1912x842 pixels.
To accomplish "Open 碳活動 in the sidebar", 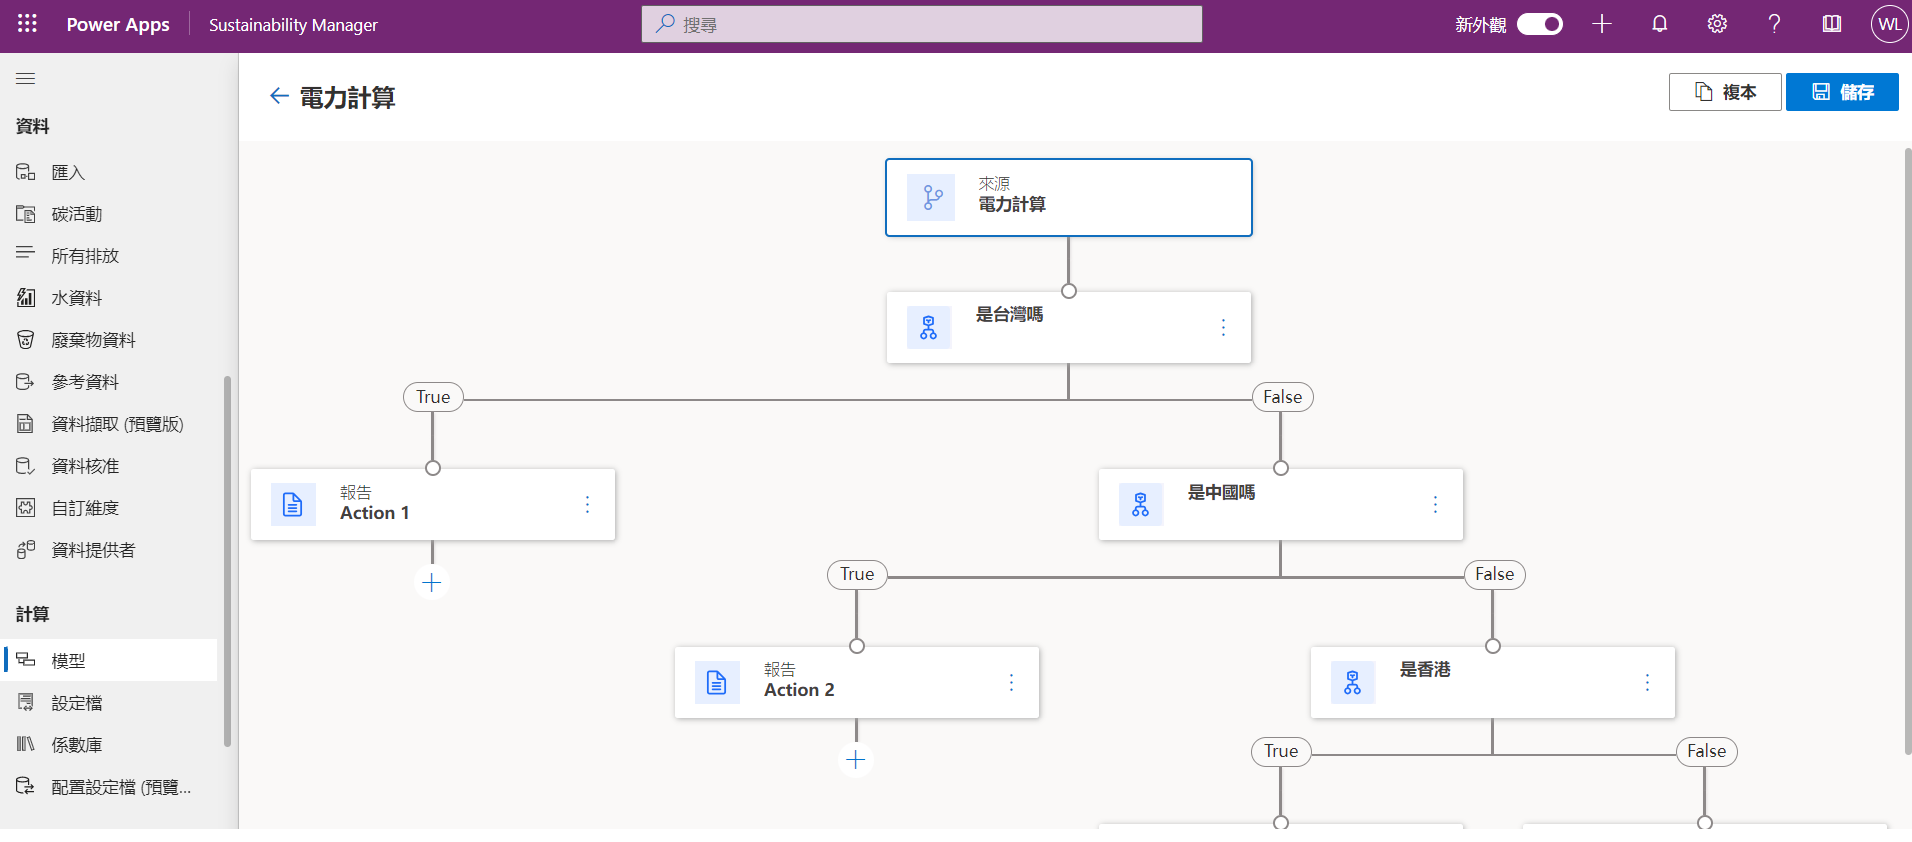I will [77, 214].
